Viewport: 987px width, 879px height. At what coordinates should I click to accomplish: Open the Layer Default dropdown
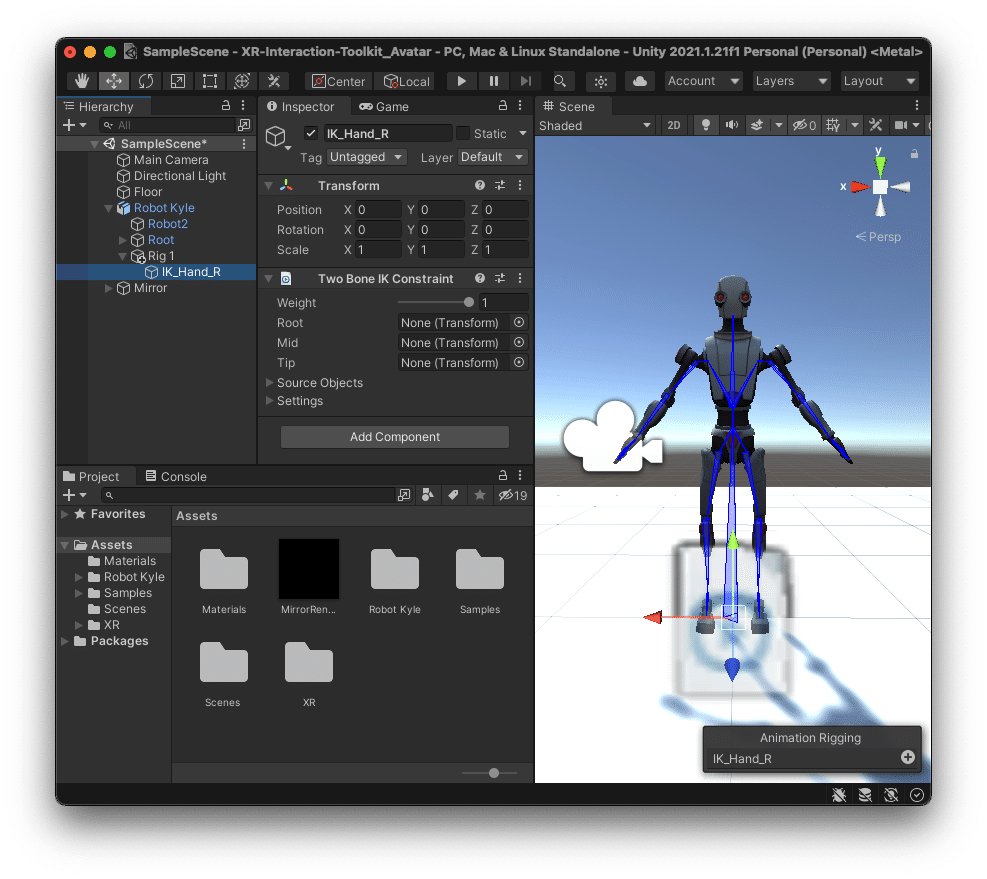coord(492,157)
